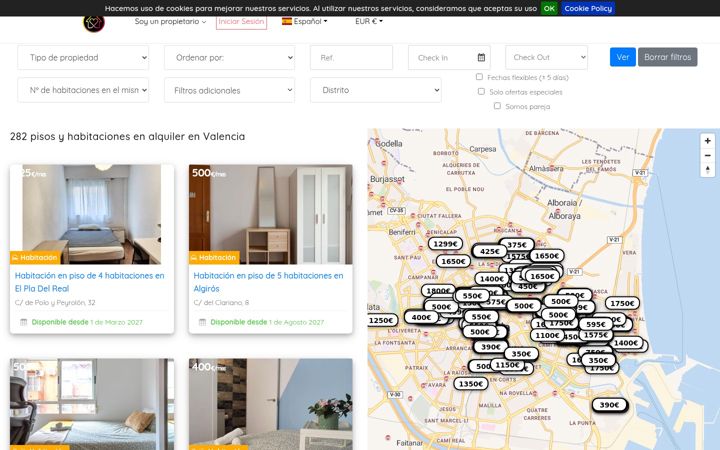
Task: Click the Check in date field
Action: coord(449,57)
